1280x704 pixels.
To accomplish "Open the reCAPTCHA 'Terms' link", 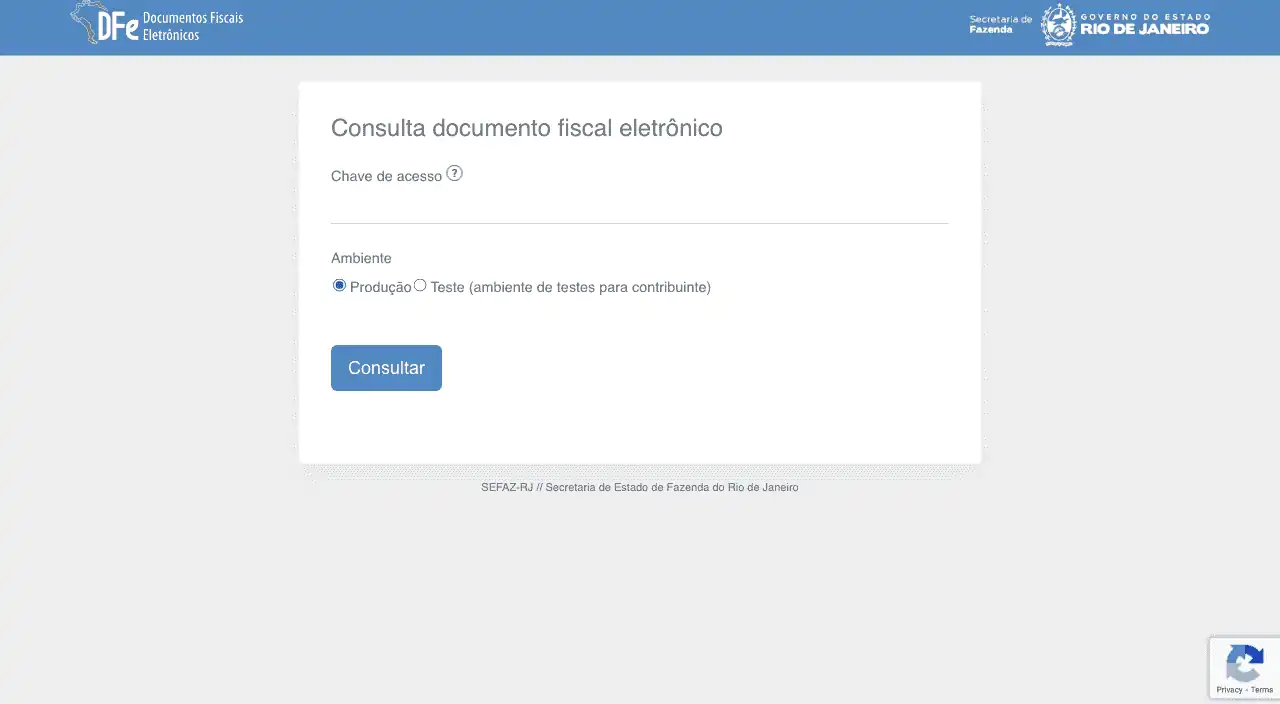I will [1262, 690].
